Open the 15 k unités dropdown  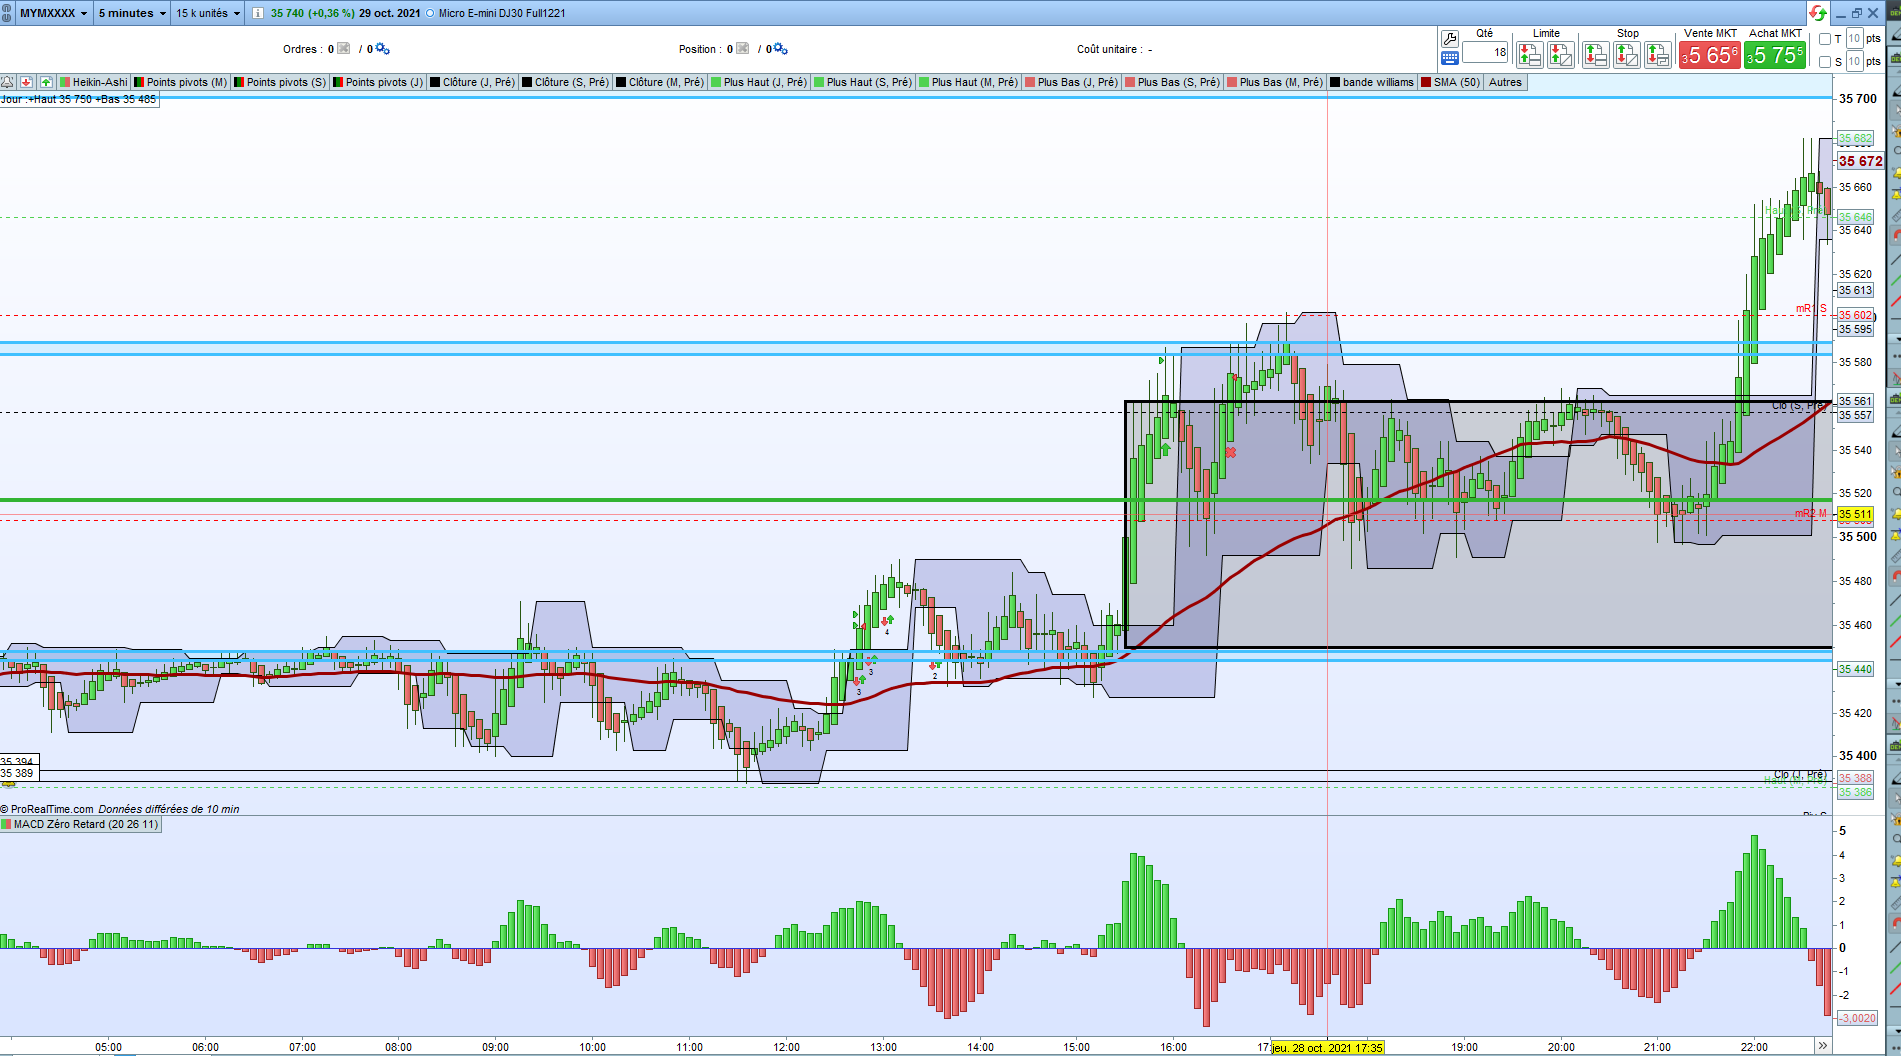(208, 13)
